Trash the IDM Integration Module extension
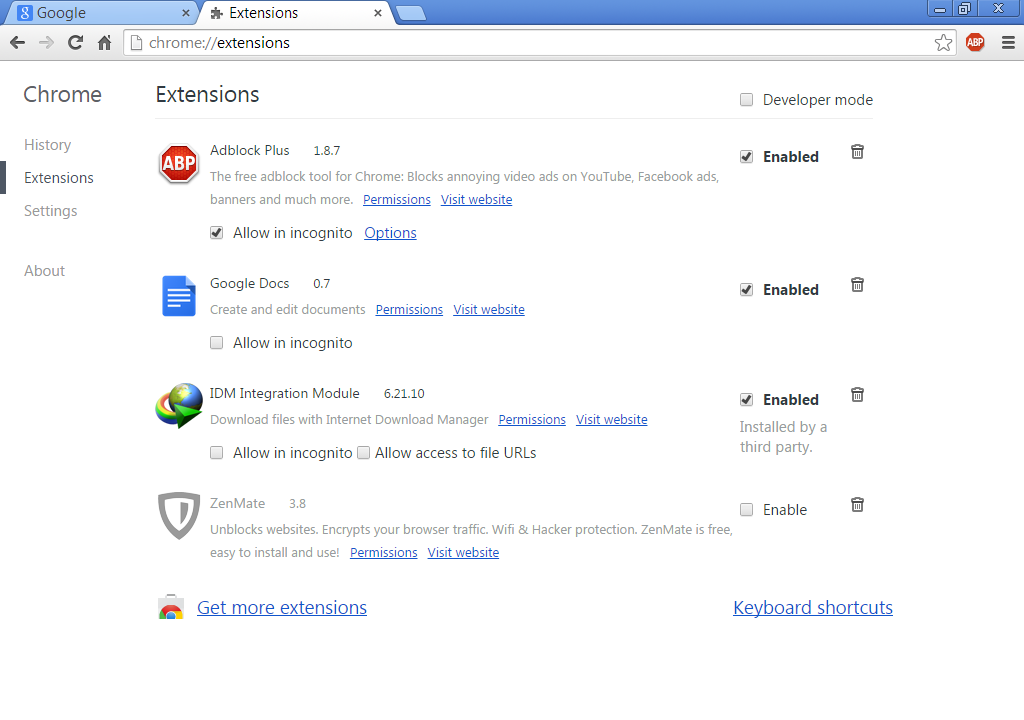 (857, 395)
